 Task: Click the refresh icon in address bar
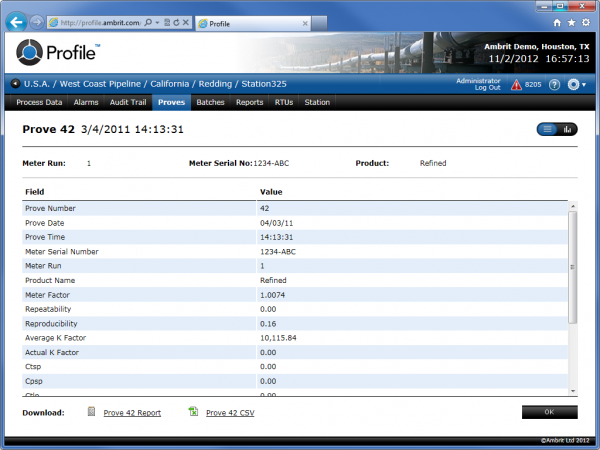tap(176, 23)
